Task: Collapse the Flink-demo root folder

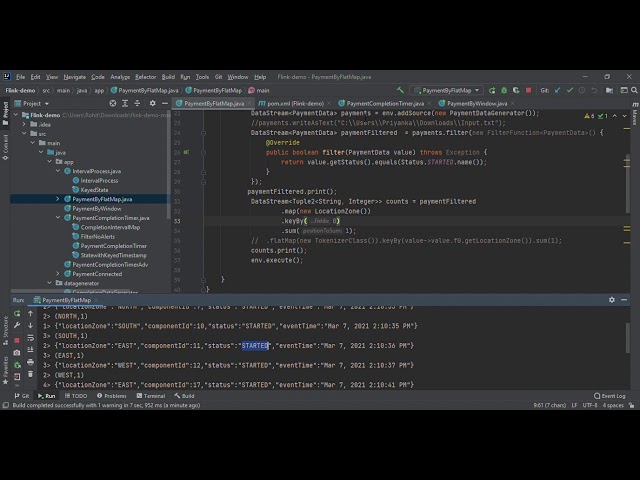Action: click(16, 115)
